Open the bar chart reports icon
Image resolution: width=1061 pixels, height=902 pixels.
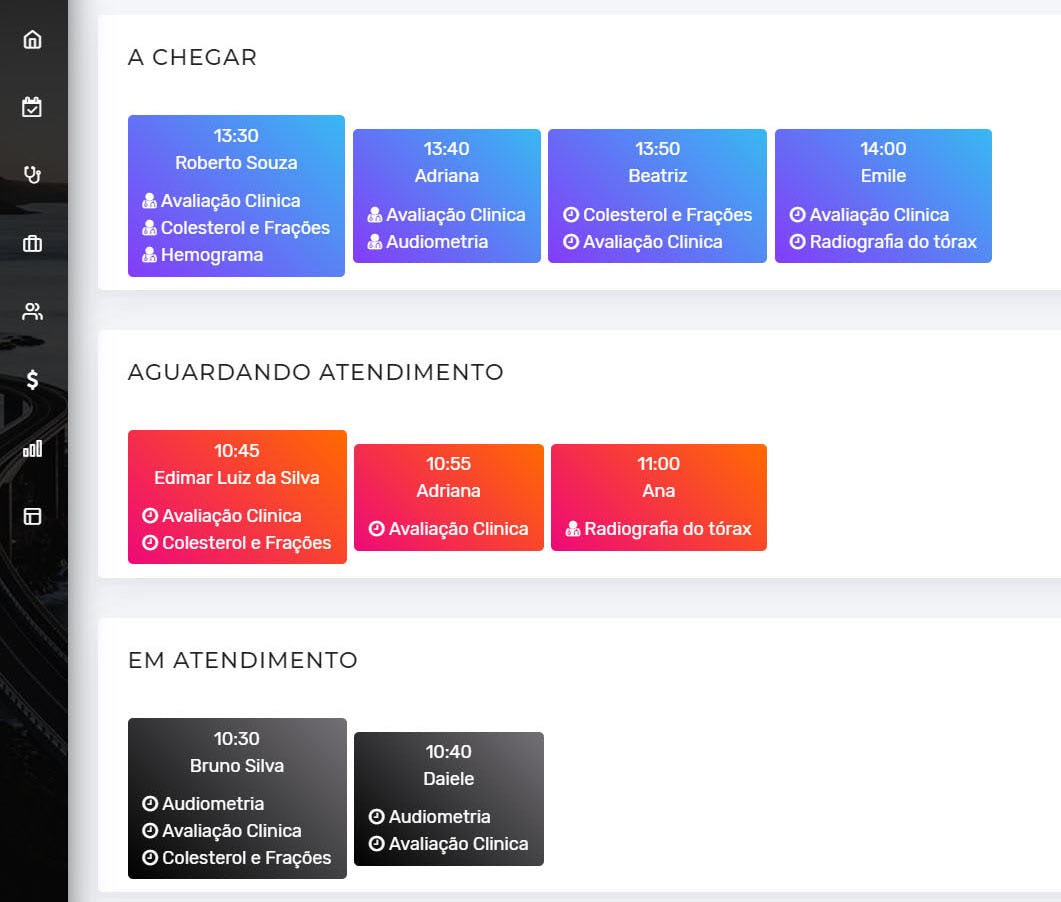(x=33, y=448)
